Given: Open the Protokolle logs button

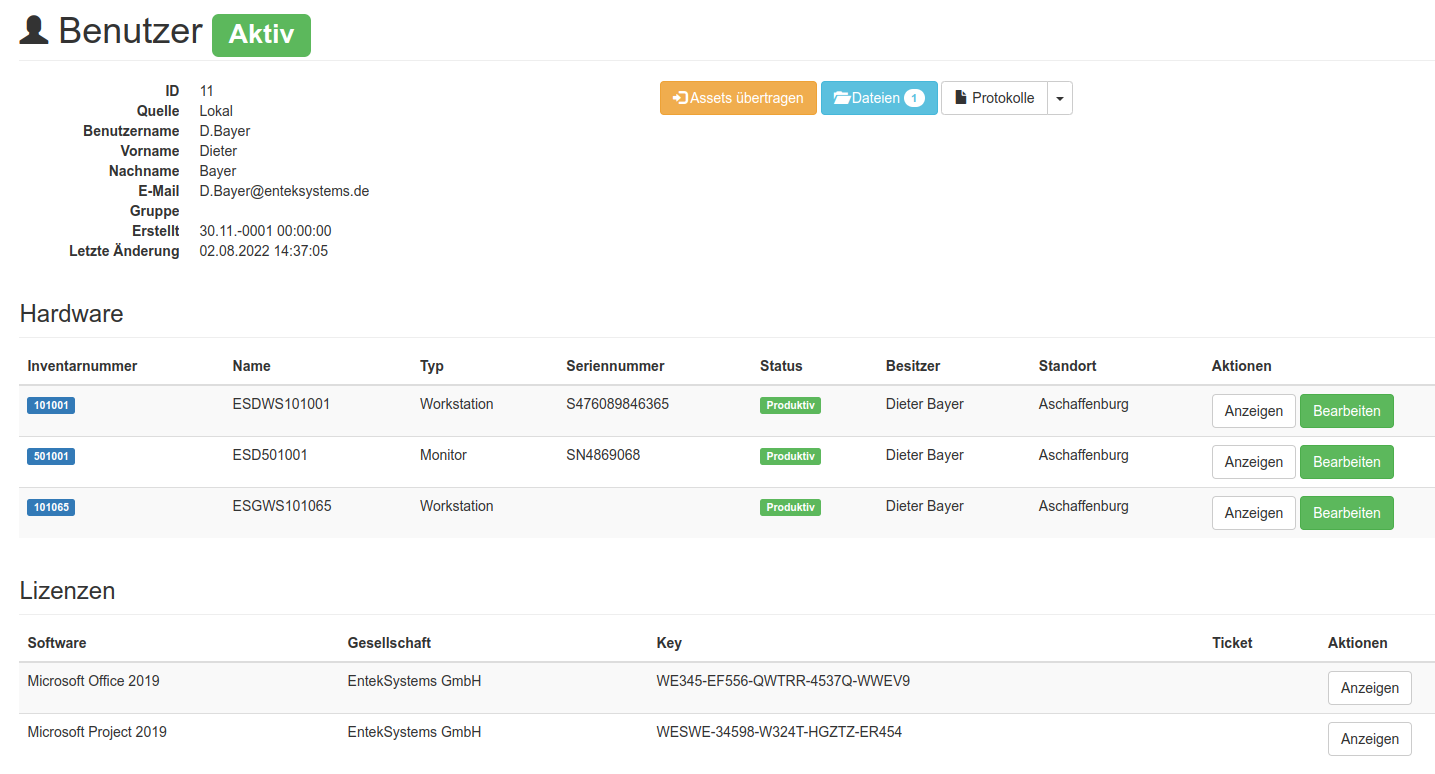Looking at the screenshot, I should pos(994,98).
